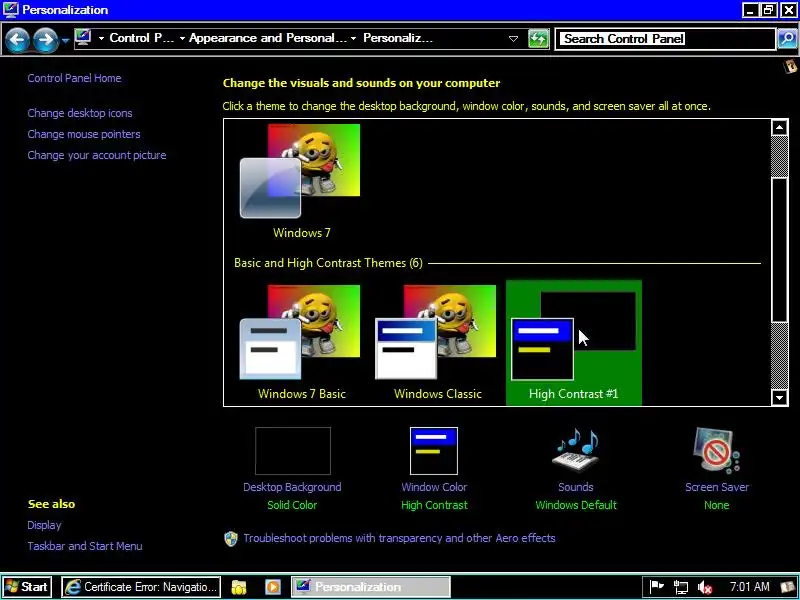The height and width of the screenshot is (600, 800).
Task: Open the Window Color icon
Action: (x=434, y=451)
